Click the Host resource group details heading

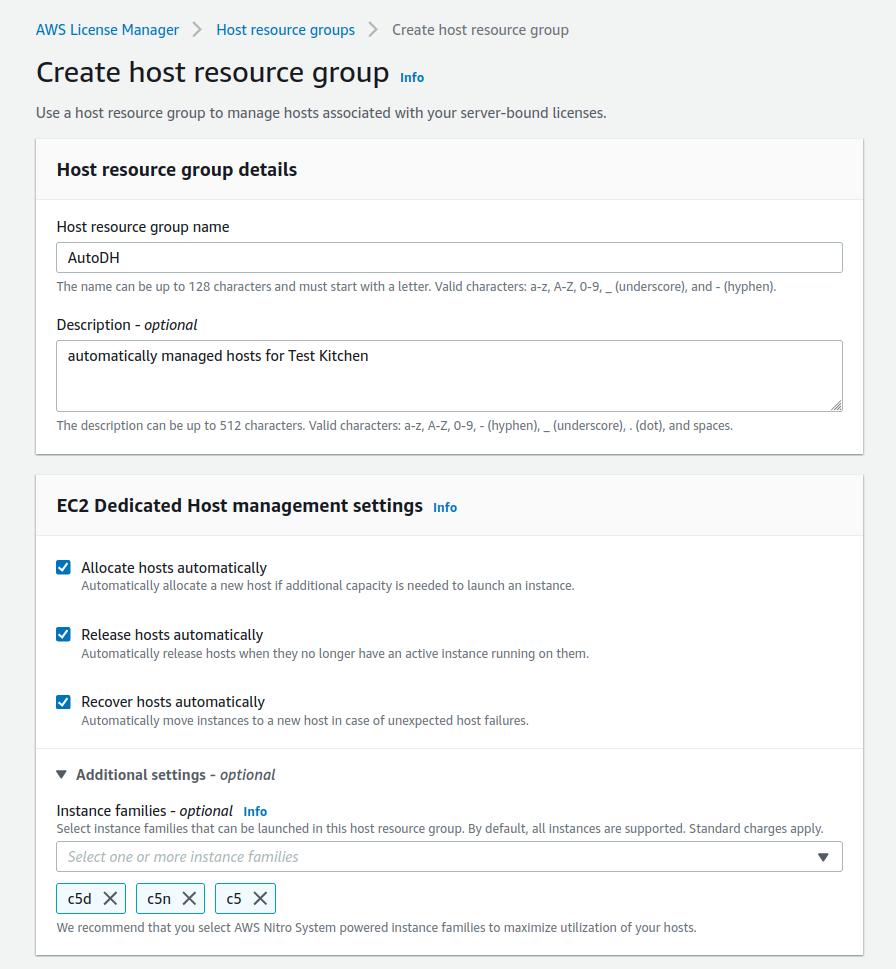click(x=177, y=169)
